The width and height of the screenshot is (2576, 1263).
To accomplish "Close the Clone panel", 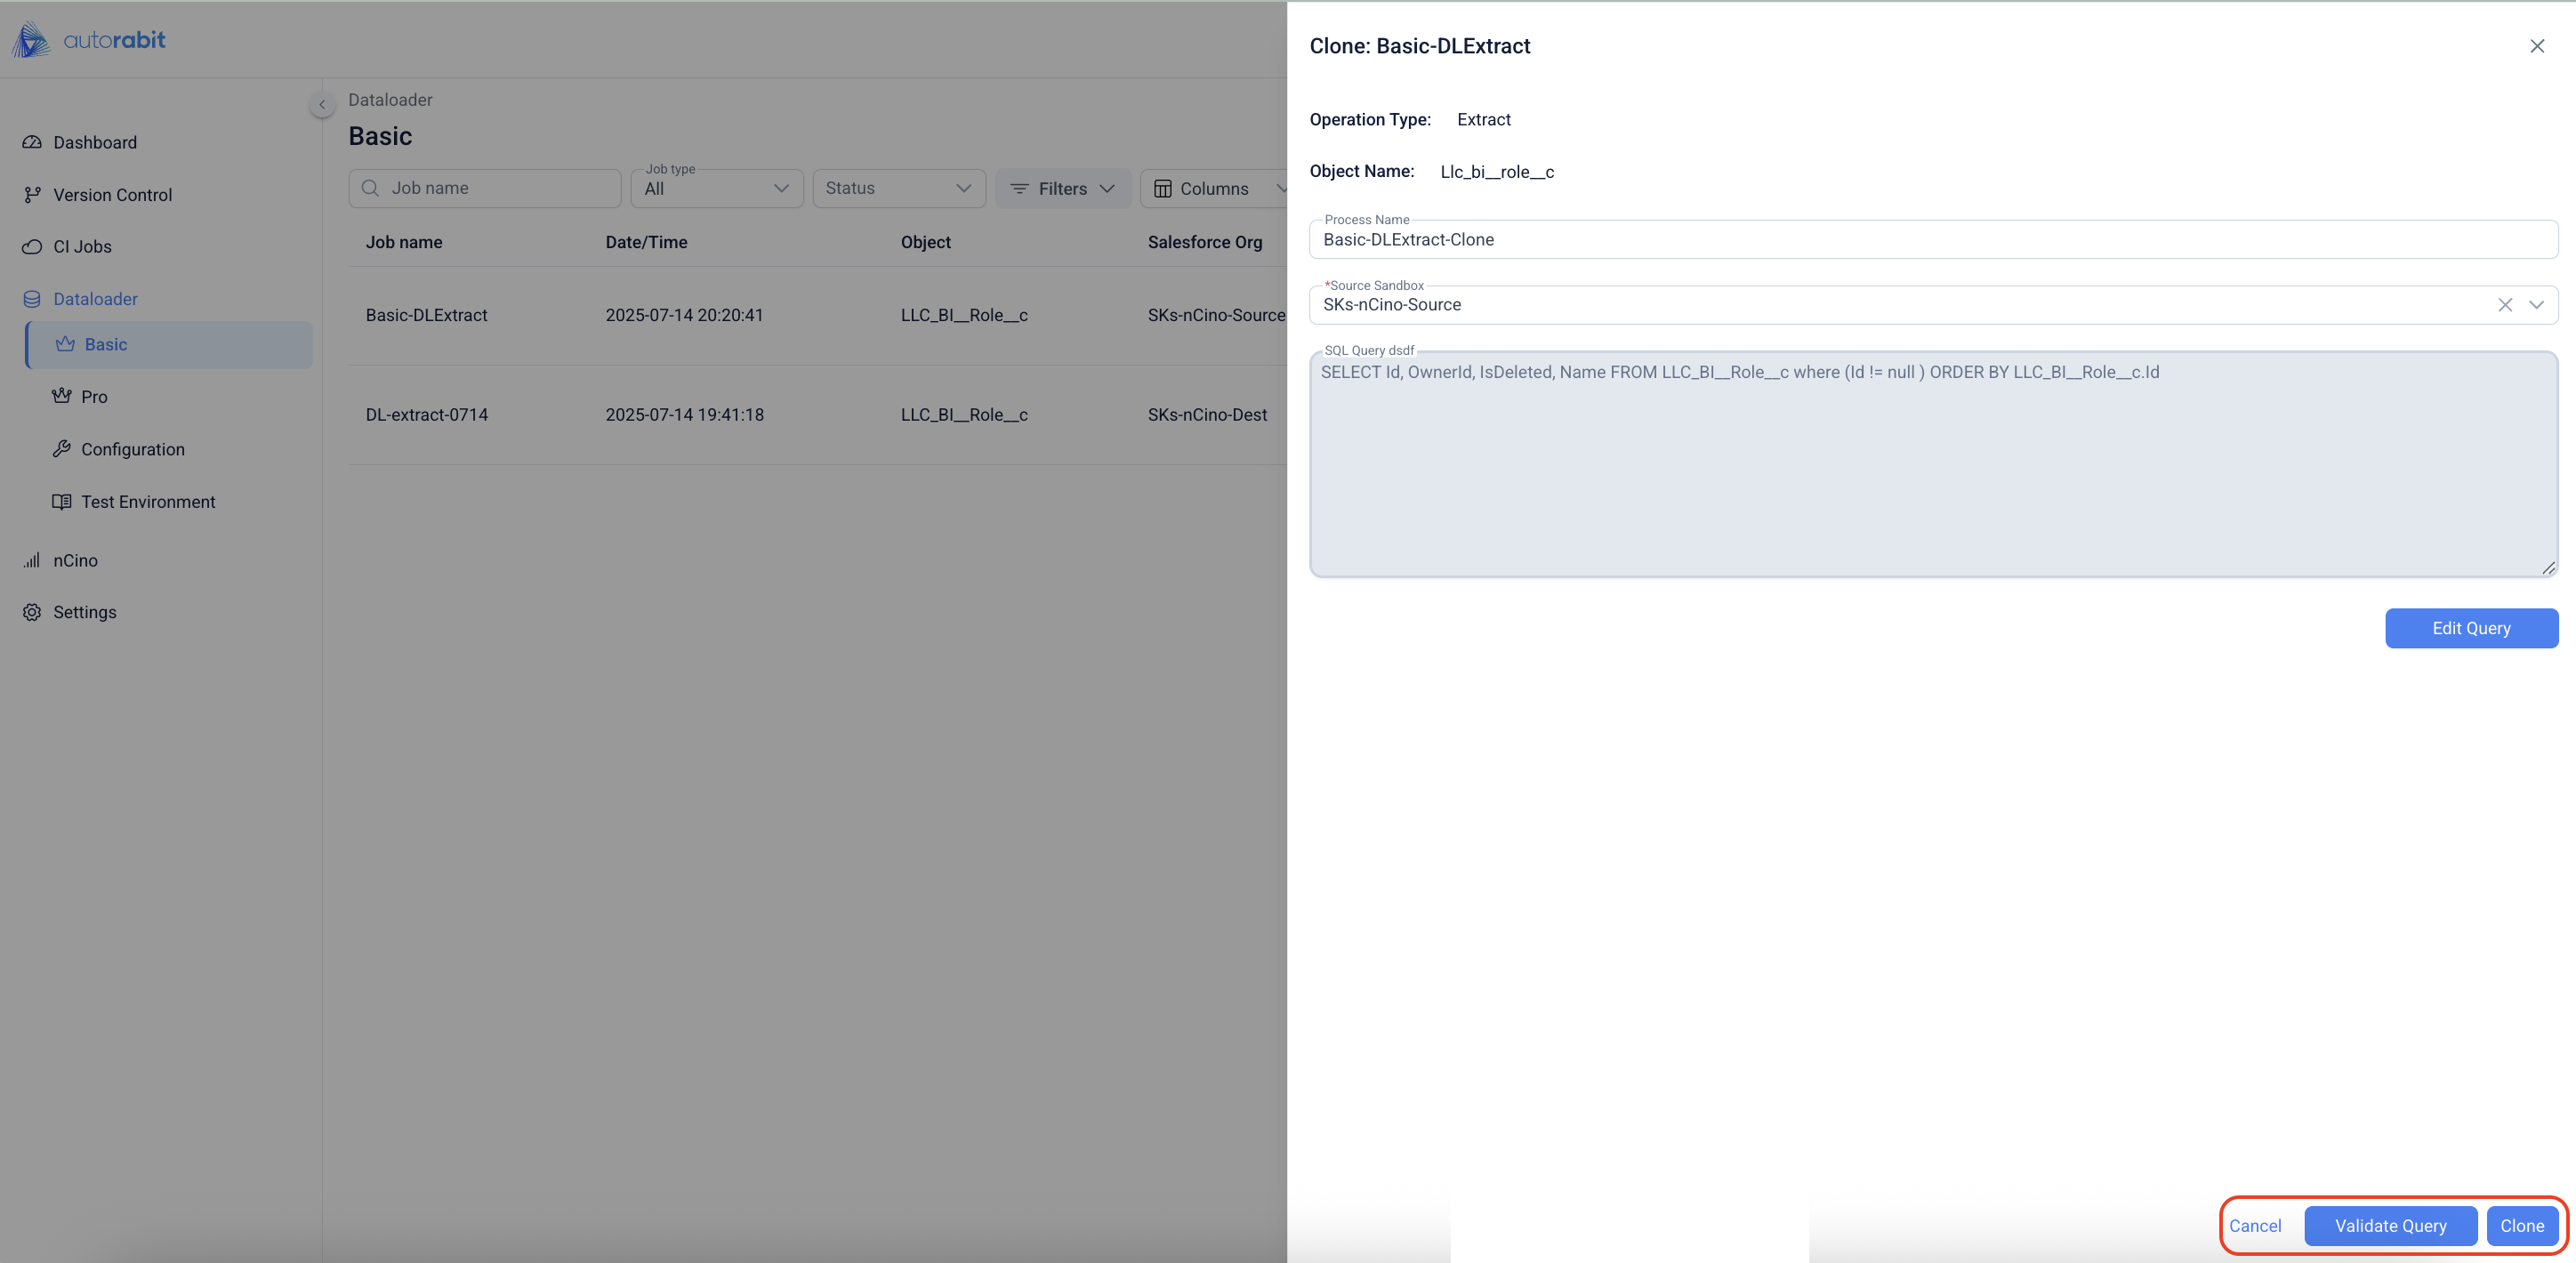I will pyautogui.click(x=2536, y=46).
